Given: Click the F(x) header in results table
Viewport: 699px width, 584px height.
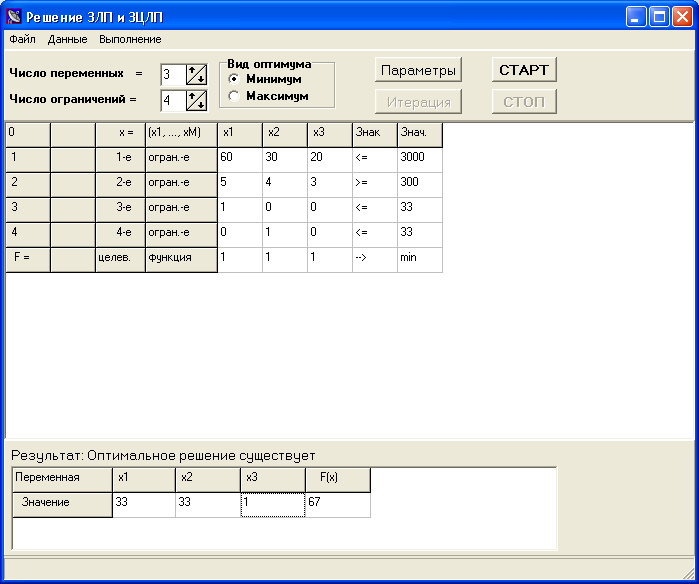Looking at the screenshot, I should tap(338, 480).
